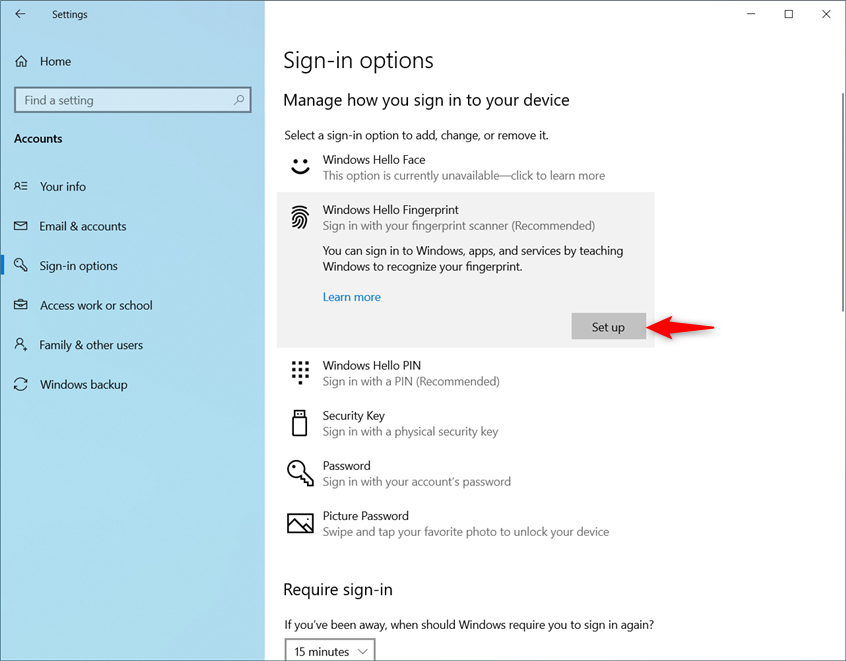Open Access work or school
This screenshot has height=661, width=846.
coord(133,305)
